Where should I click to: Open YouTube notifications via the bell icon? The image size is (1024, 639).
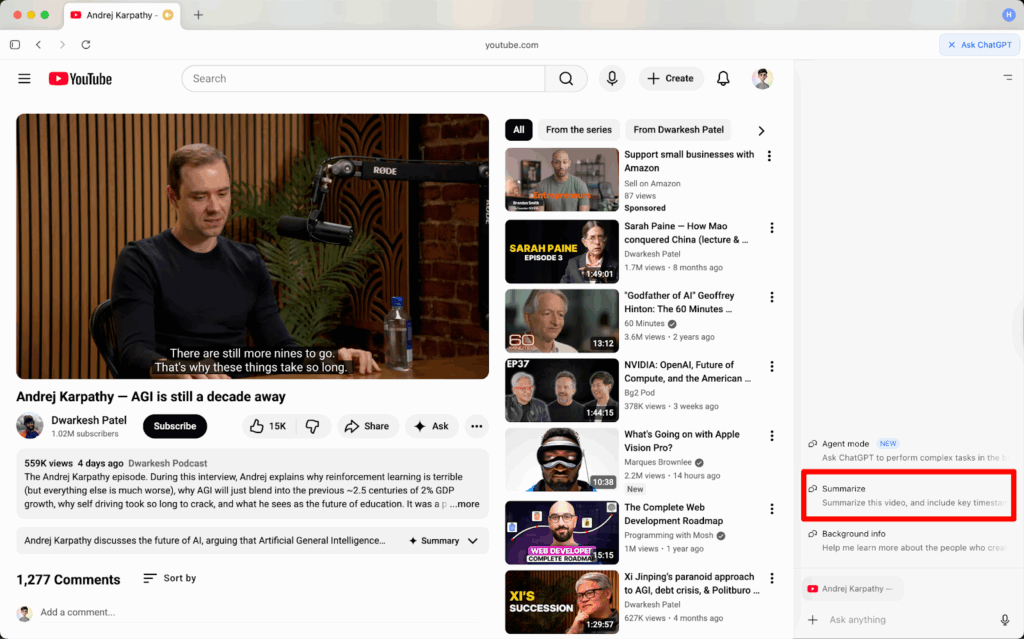click(x=723, y=78)
